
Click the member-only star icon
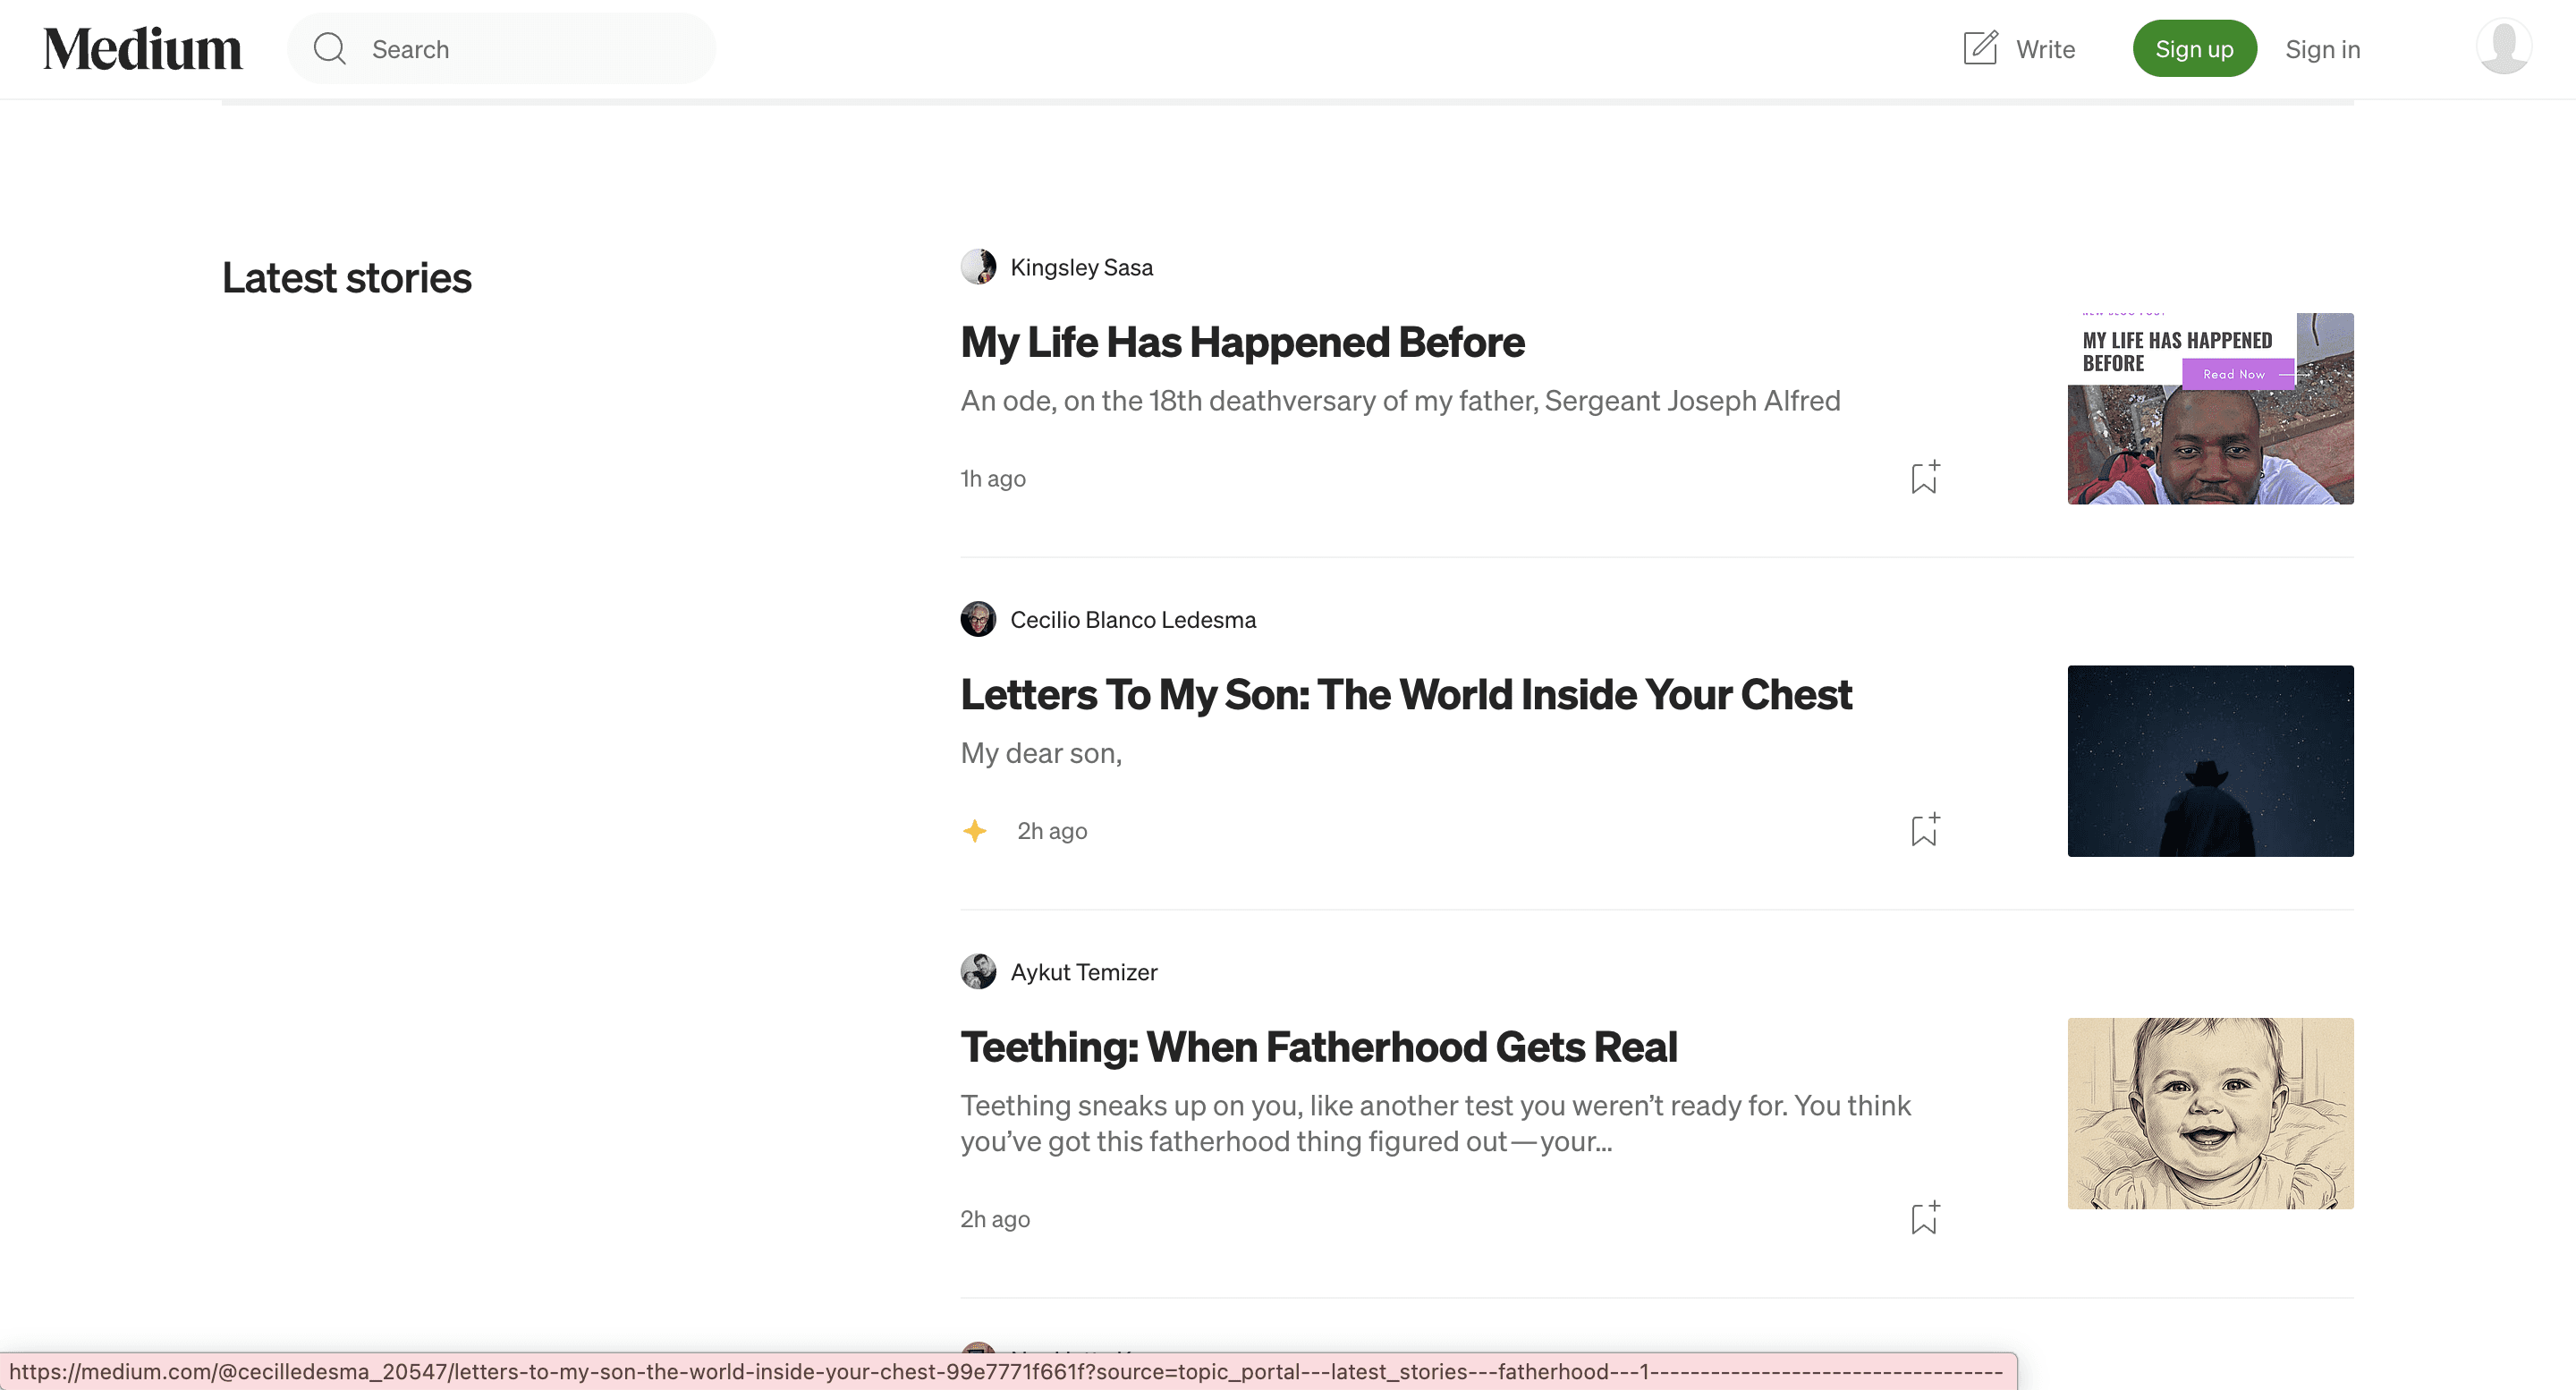point(974,830)
